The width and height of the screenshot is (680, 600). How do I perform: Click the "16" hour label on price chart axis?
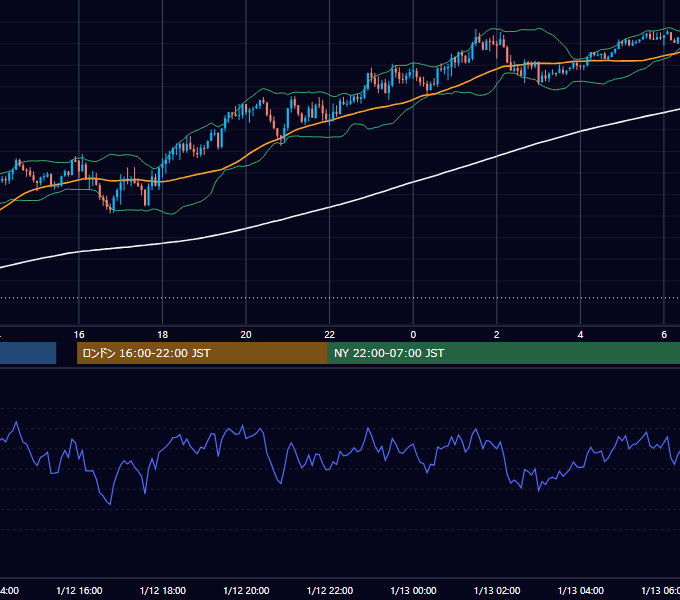[x=79, y=335]
